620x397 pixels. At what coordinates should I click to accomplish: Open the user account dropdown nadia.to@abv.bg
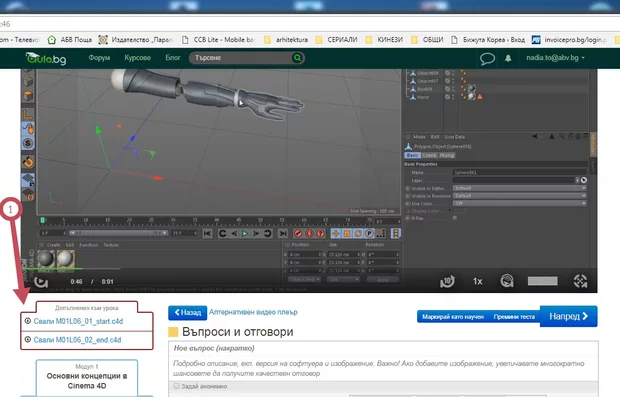pyautogui.click(x=555, y=58)
